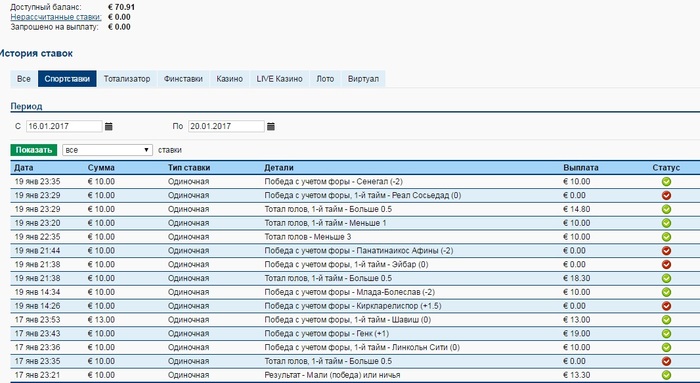This screenshot has width=700, height=383.
Task: Click red status icon for Эйбар (0) bet
Action: coord(666,265)
